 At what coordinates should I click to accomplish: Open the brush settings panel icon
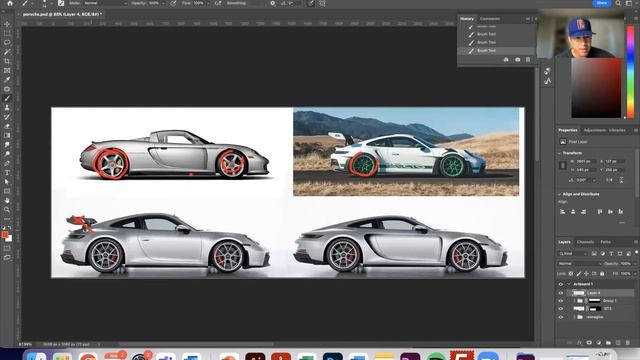coord(61,3)
